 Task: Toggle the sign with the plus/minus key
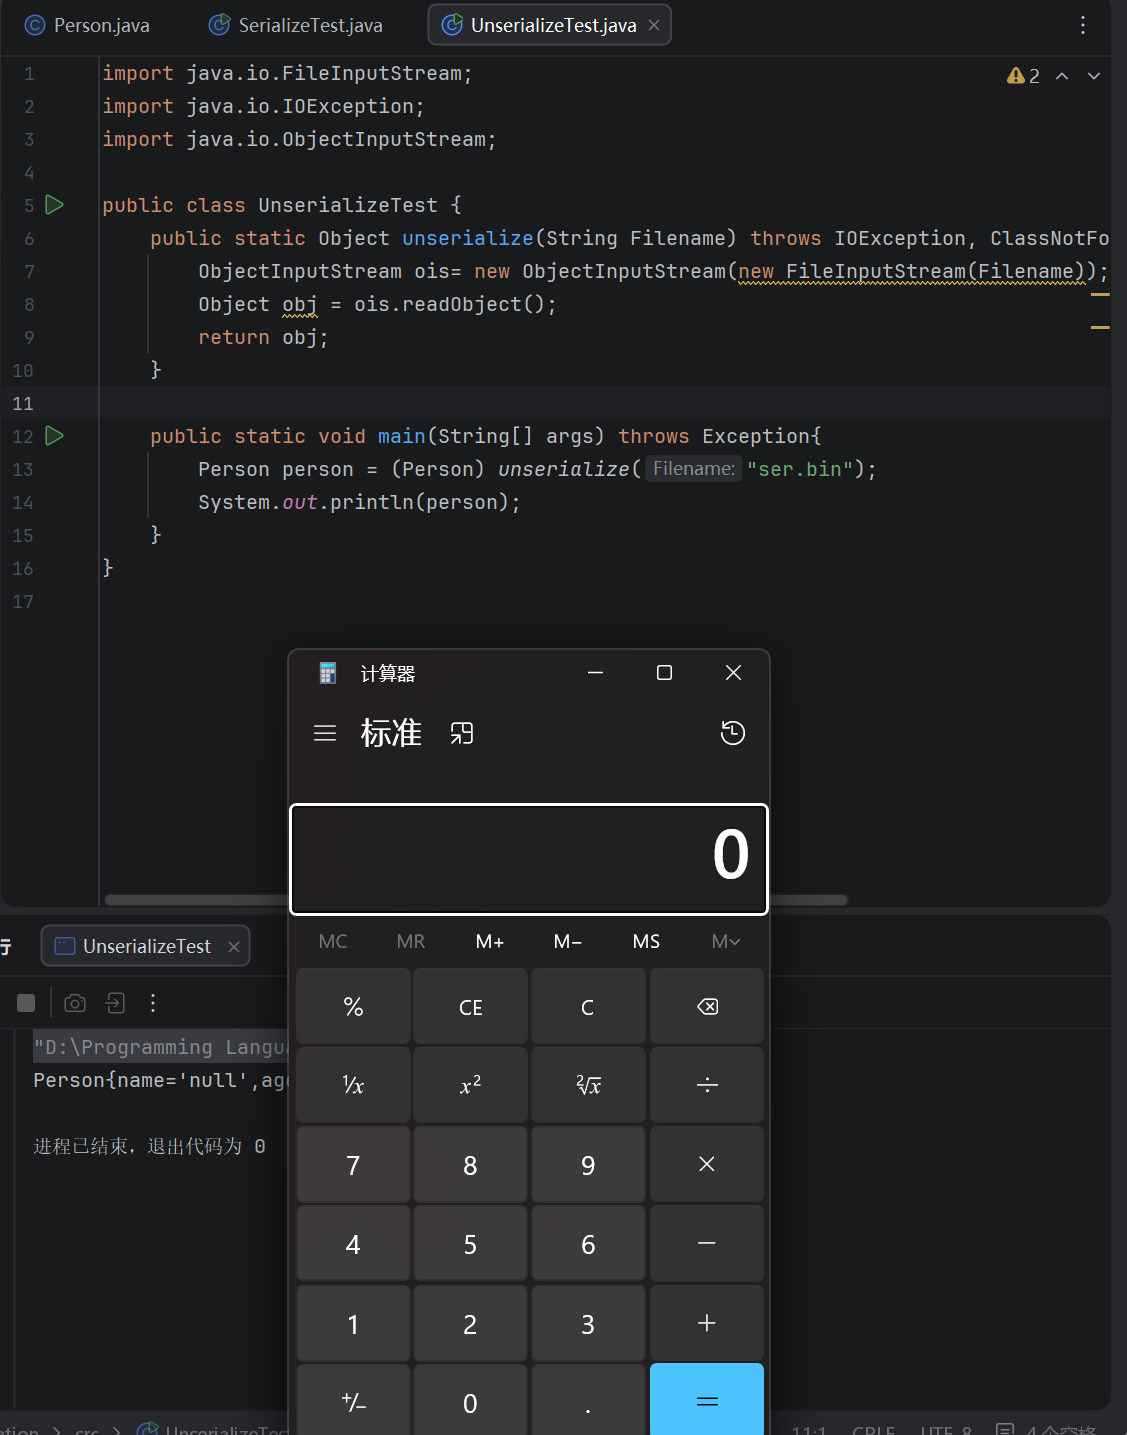click(353, 1401)
